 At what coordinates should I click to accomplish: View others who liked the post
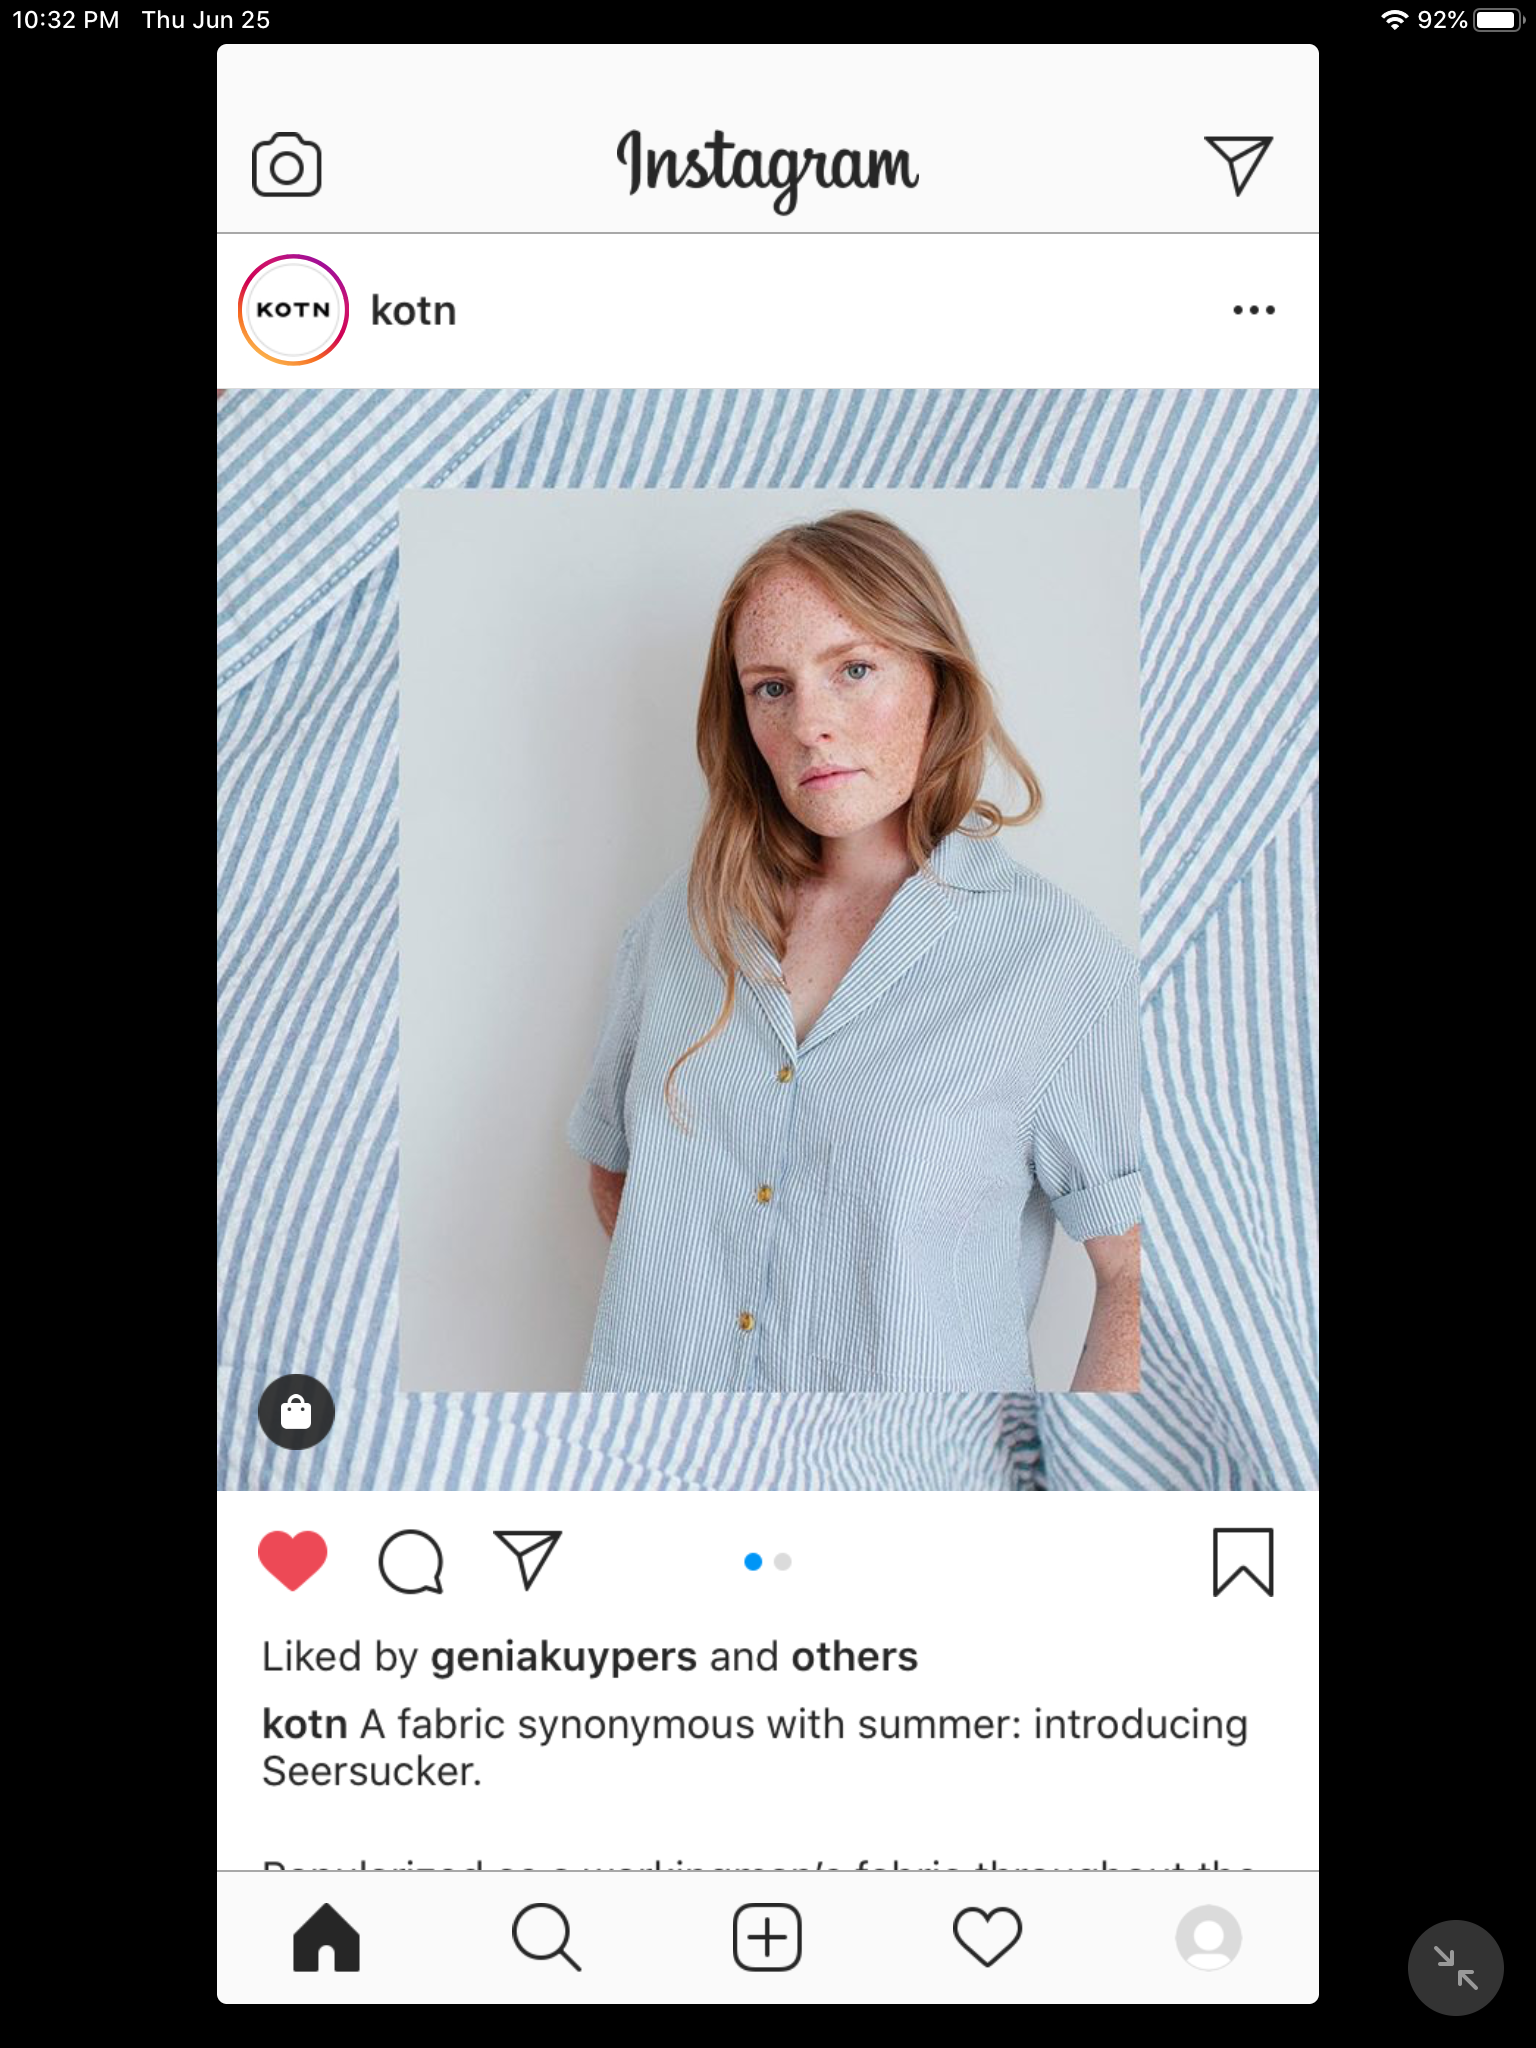click(x=854, y=1657)
